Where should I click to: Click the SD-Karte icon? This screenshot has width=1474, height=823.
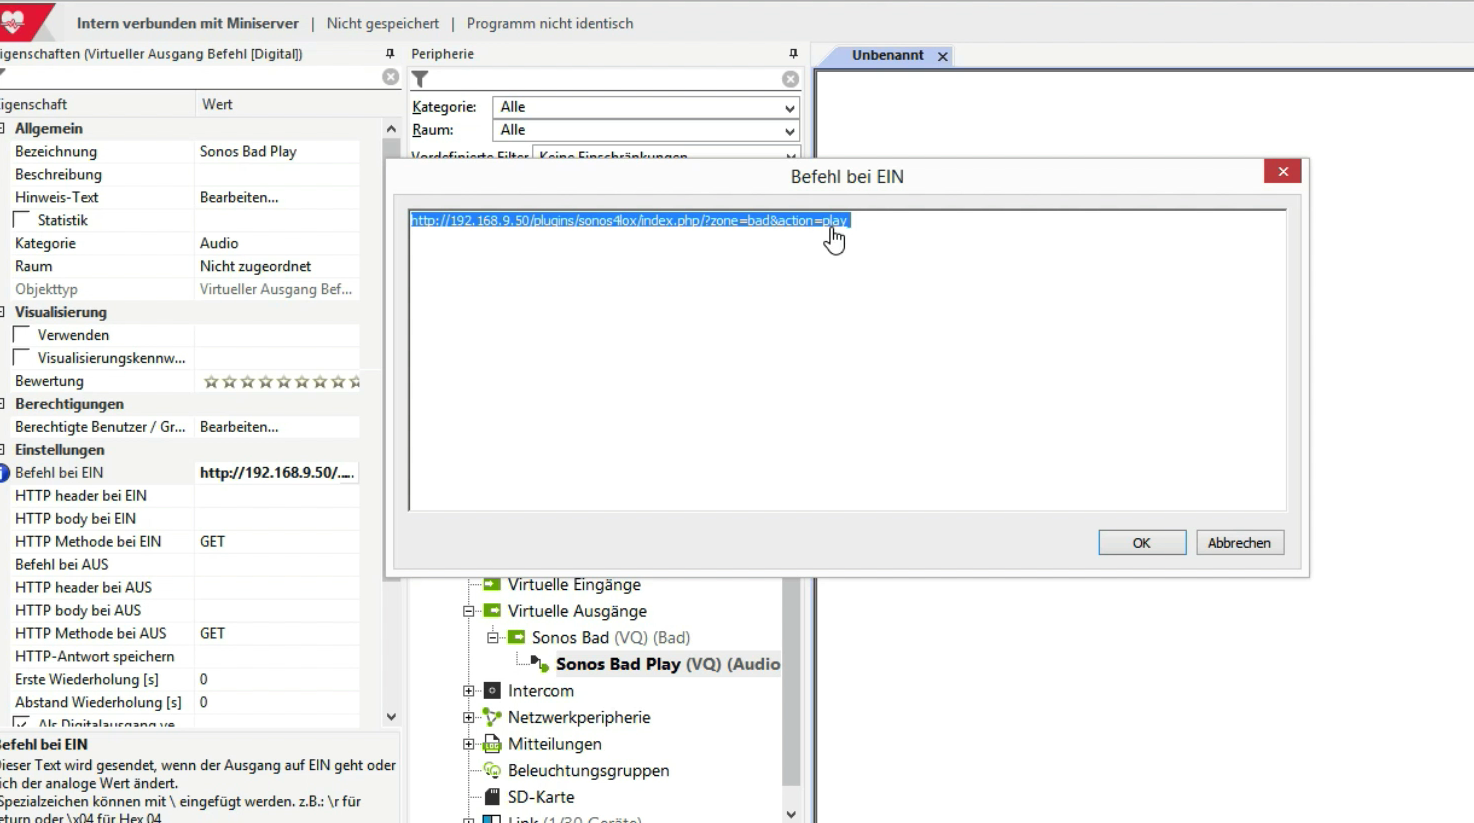pyautogui.click(x=492, y=797)
